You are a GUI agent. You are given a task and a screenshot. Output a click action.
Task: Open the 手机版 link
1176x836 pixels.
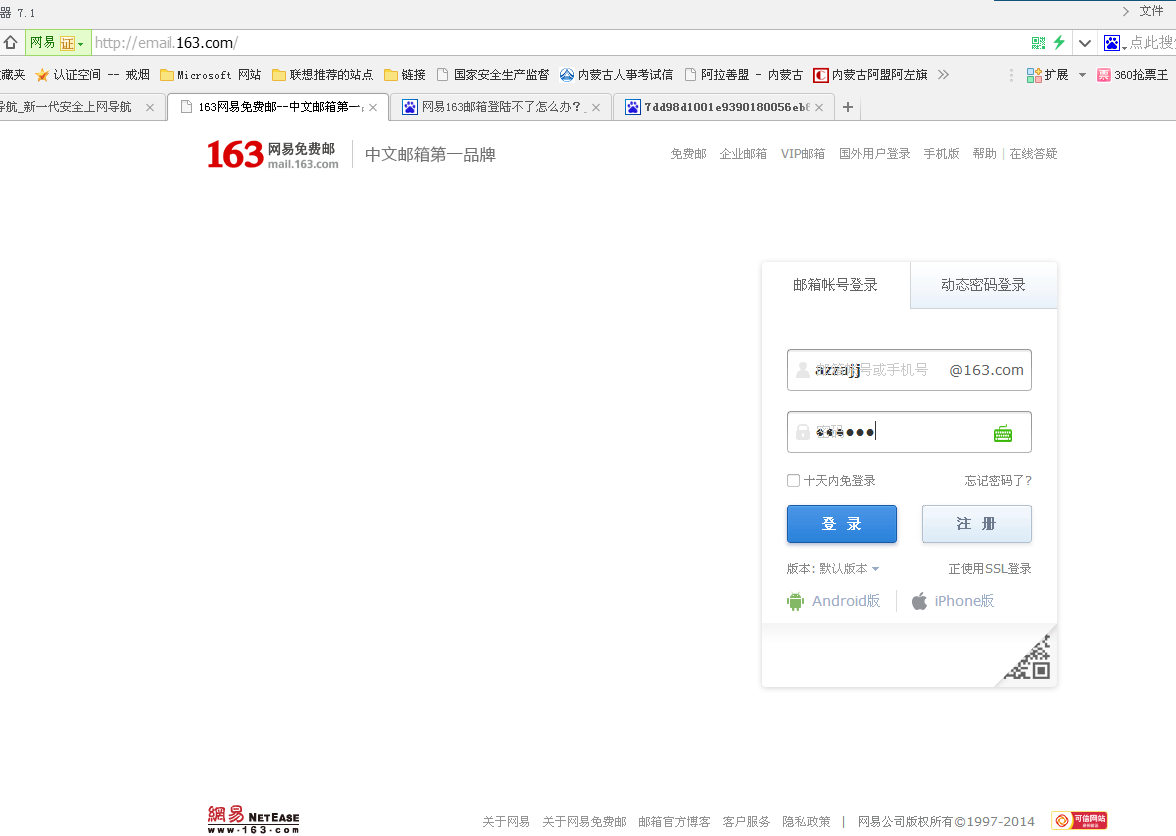(x=941, y=154)
